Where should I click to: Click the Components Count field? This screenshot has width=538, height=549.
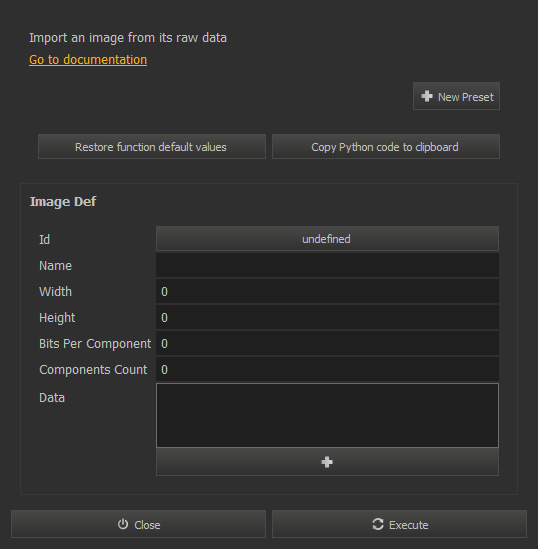(327, 369)
